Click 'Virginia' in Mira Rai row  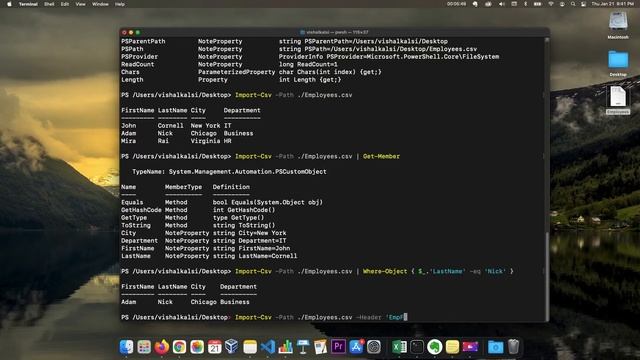point(205,141)
